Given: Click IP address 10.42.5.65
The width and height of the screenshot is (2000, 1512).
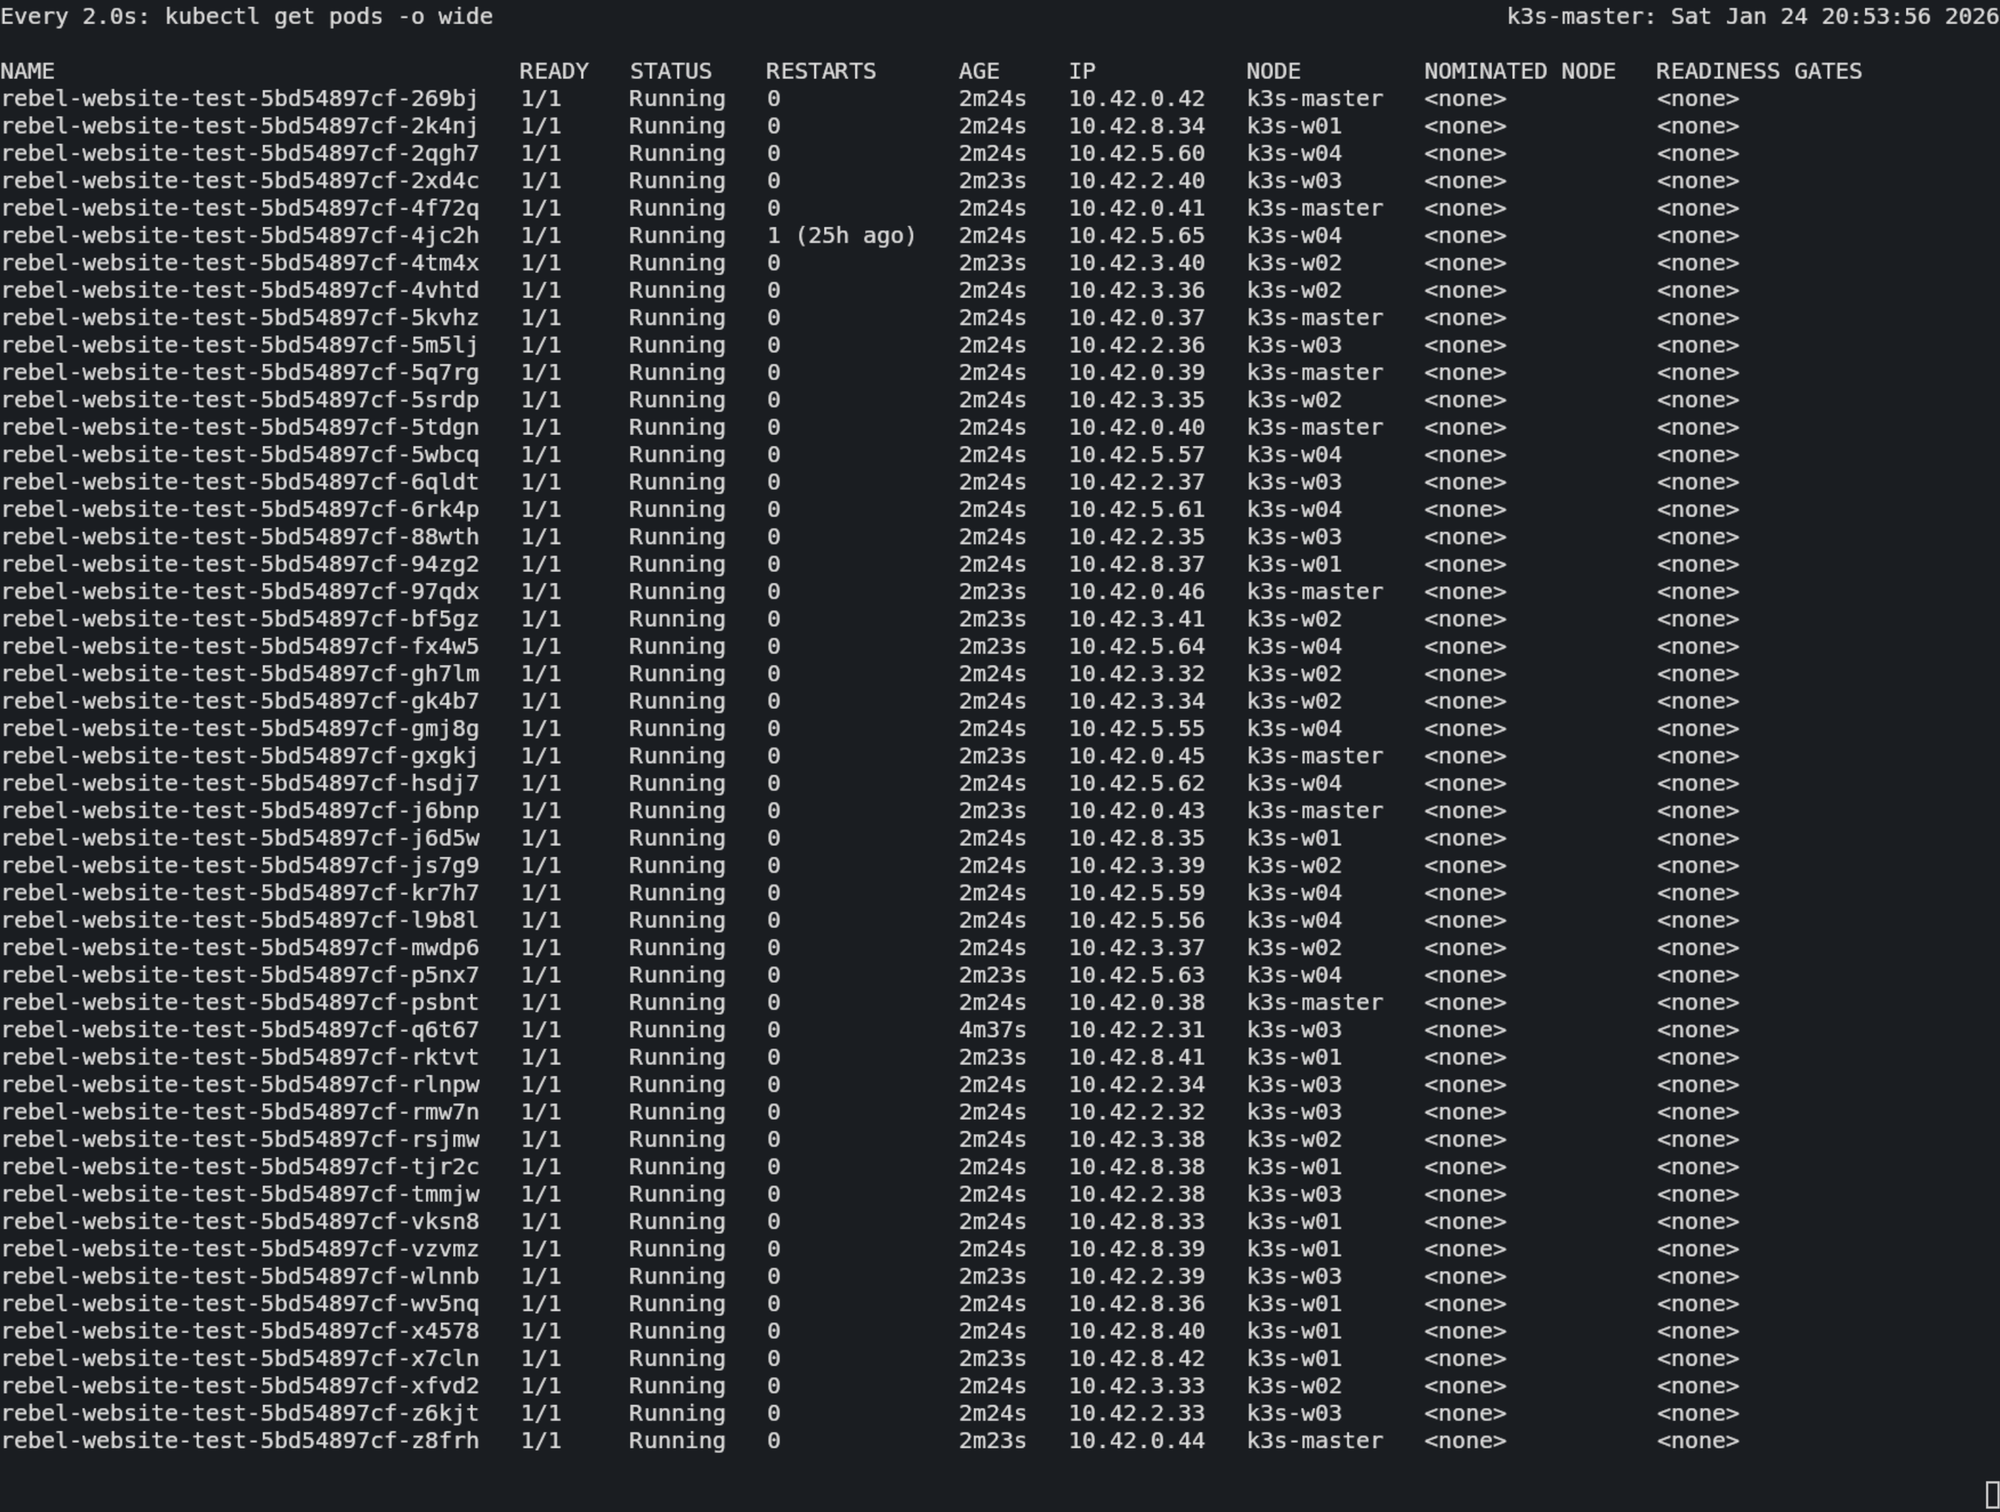Looking at the screenshot, I should click(1136, 236).
